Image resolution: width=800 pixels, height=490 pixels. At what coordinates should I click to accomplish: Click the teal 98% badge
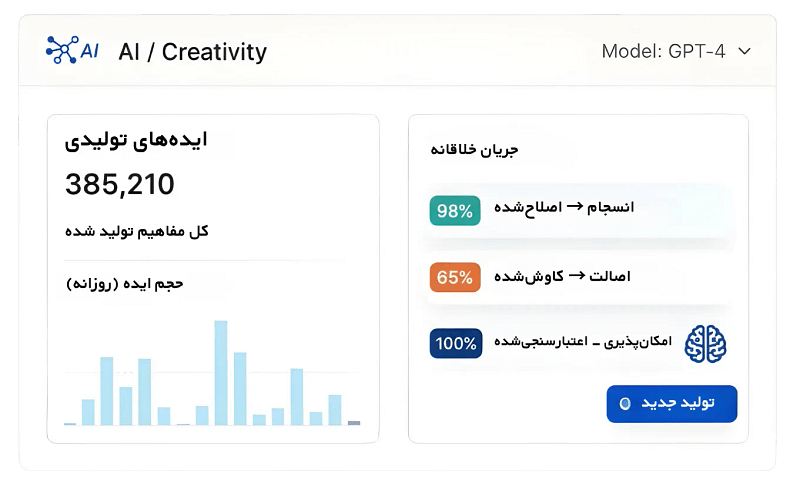point(454,210)
